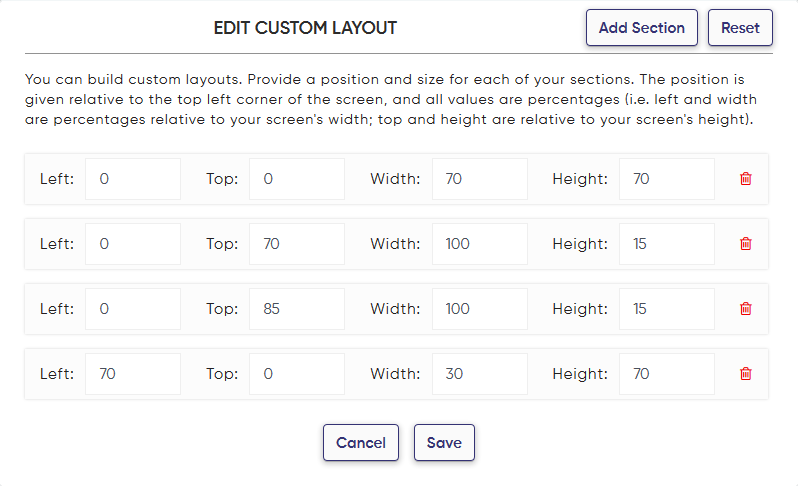Viewport: 798px width, 486px height.
Task: Reset the custom layout
Action: click(740, 28)
